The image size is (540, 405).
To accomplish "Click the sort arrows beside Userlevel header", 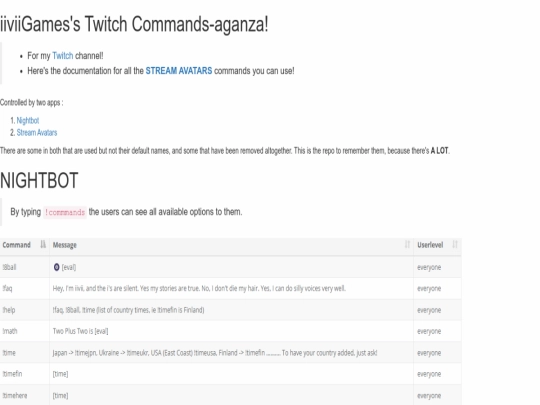I will 455,245.
